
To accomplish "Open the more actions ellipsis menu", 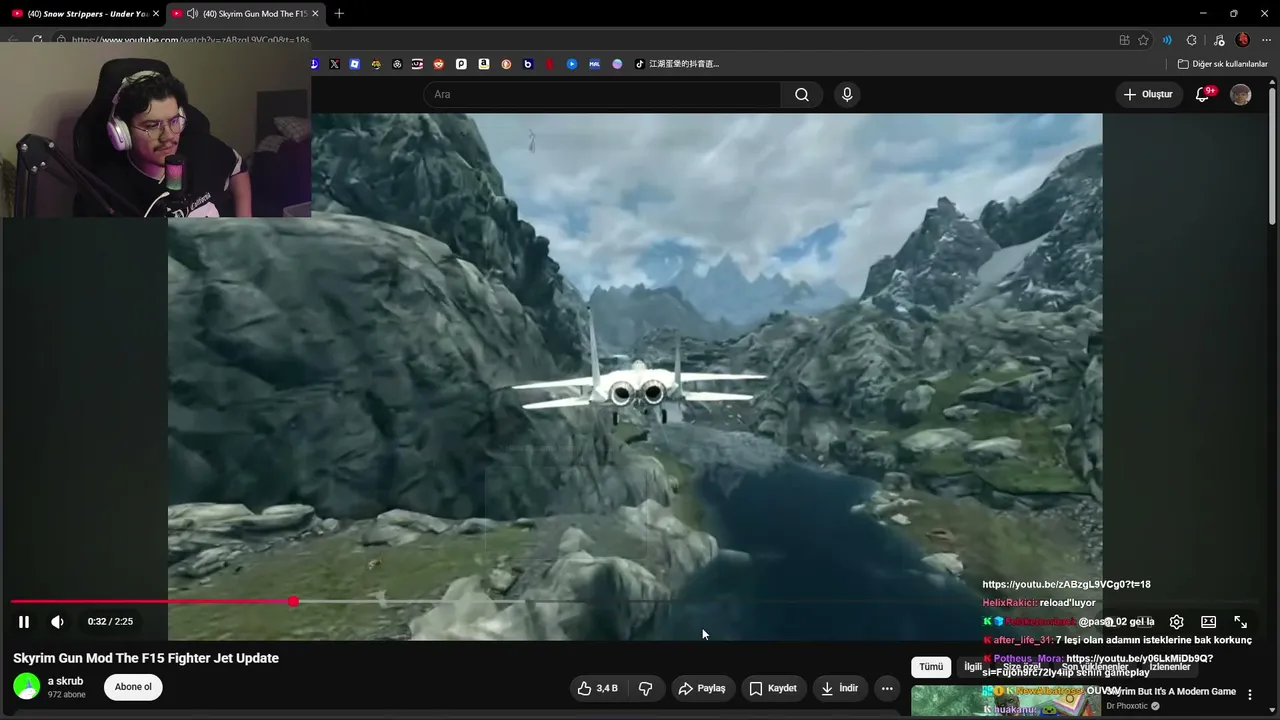I will tap(887, 688).
